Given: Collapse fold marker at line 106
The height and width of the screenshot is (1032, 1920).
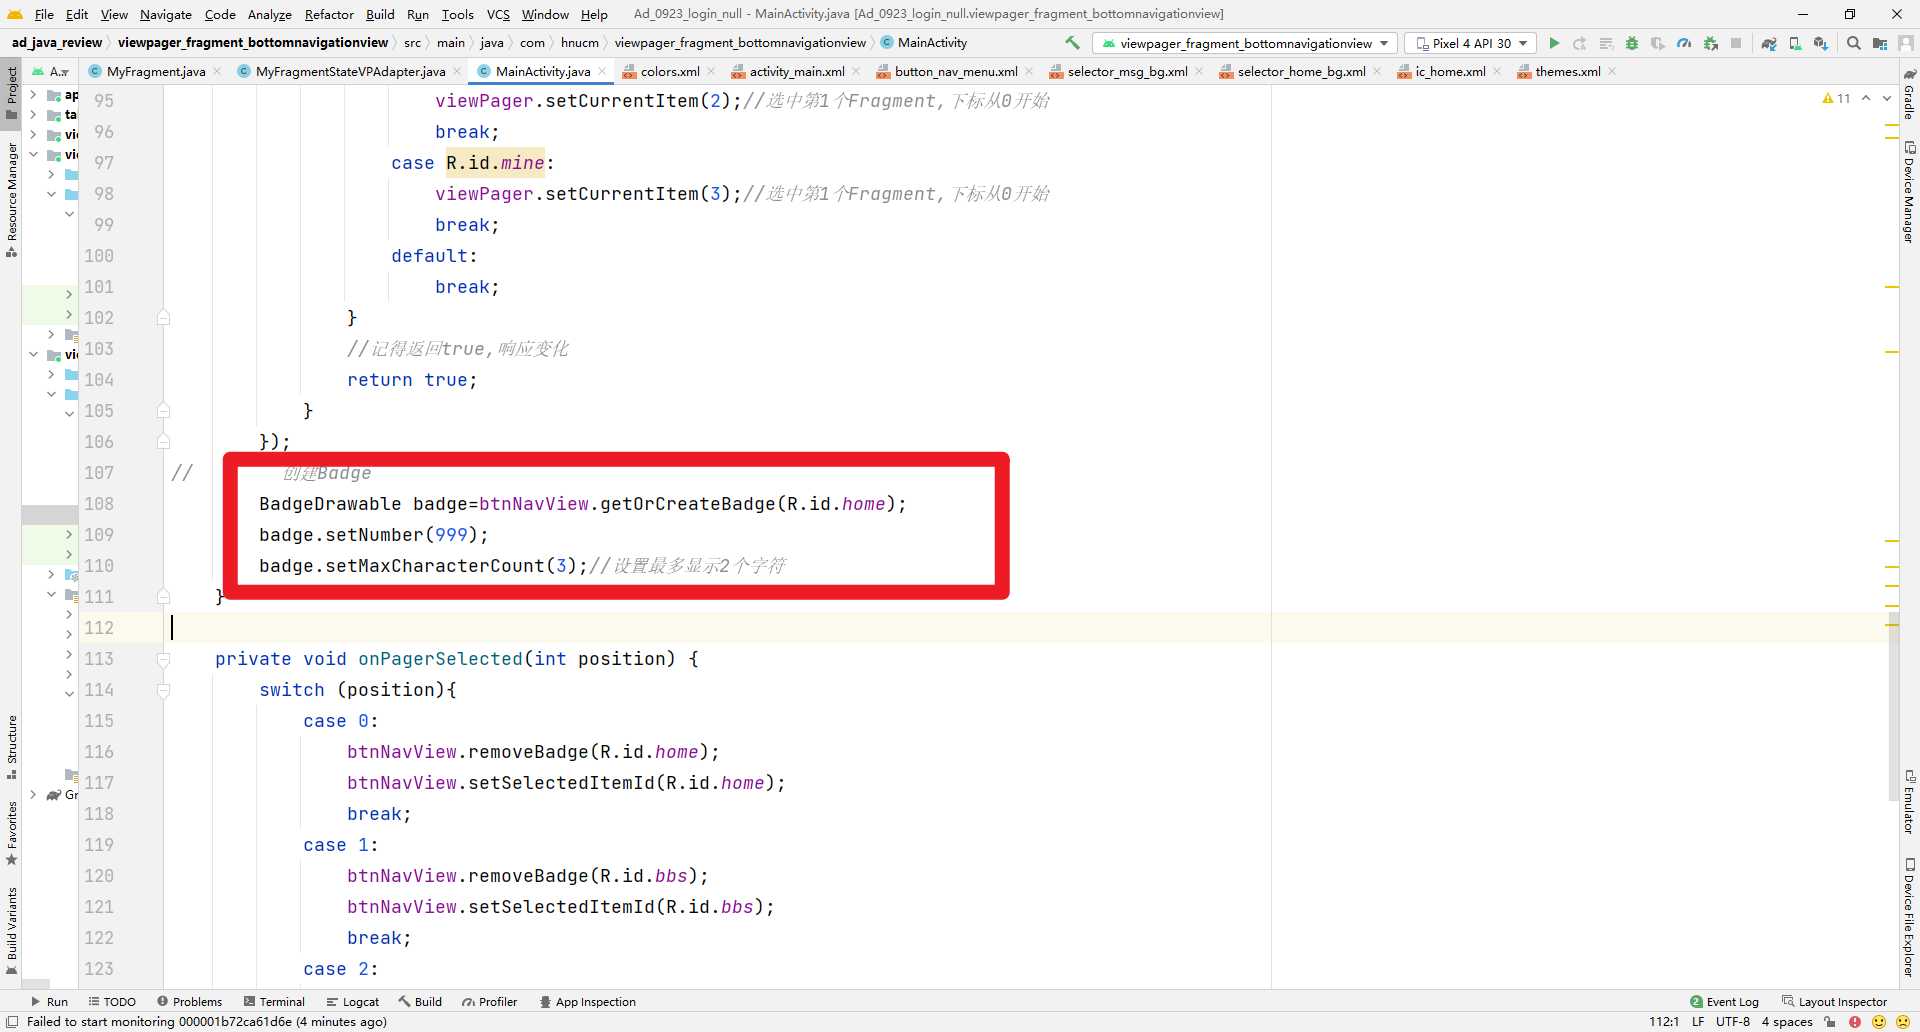Looking at the screenshot, I should [x=163, y=442].
